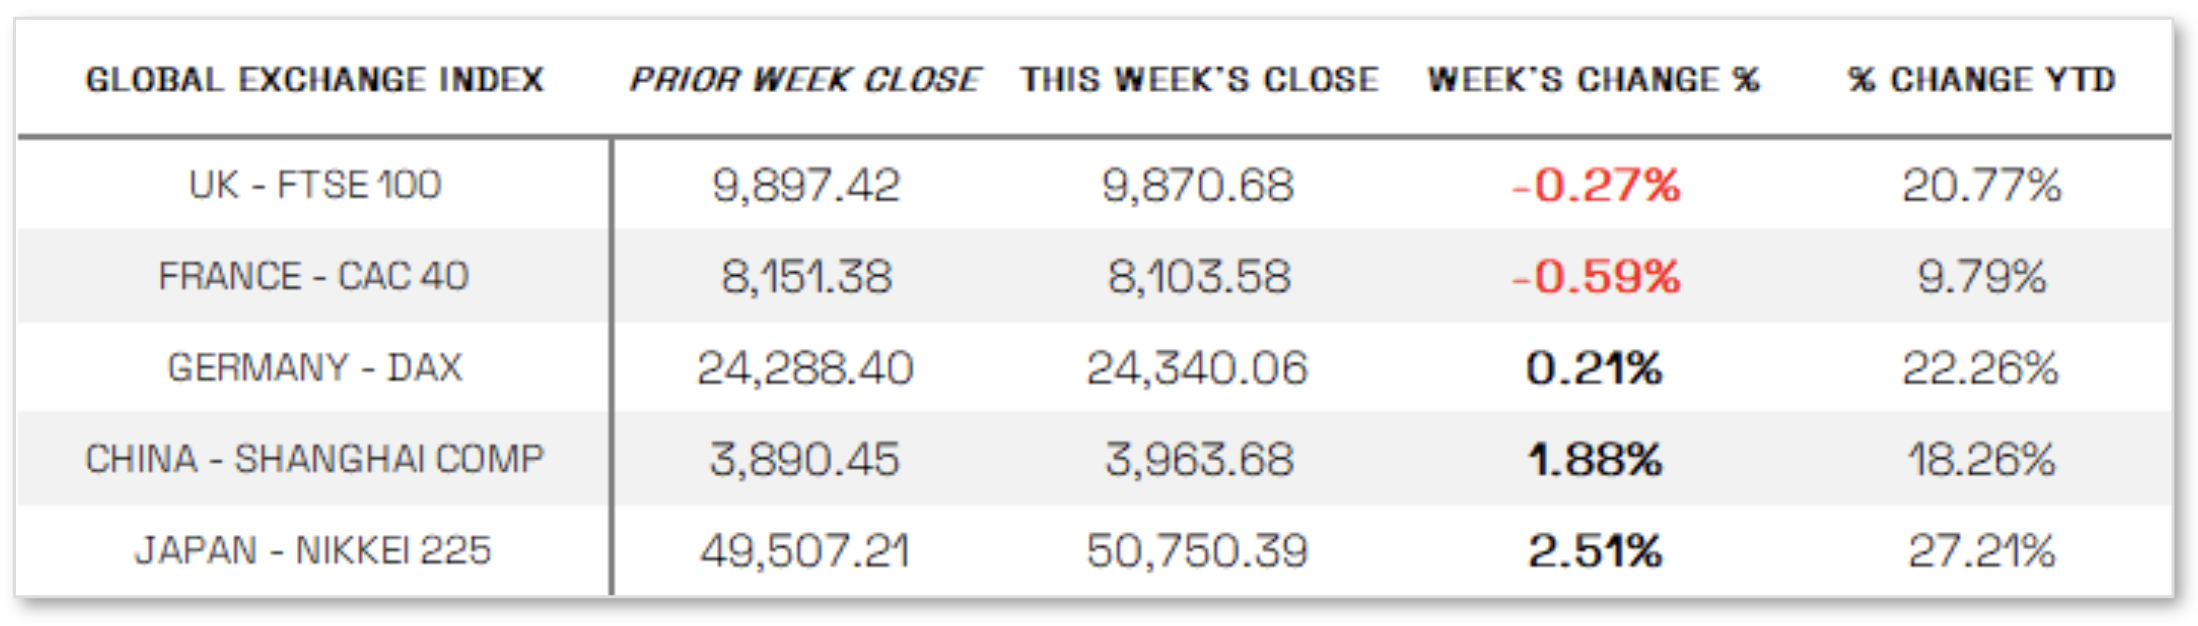Select the 1.88% weekly change cell

click(x=1595, y=460)
